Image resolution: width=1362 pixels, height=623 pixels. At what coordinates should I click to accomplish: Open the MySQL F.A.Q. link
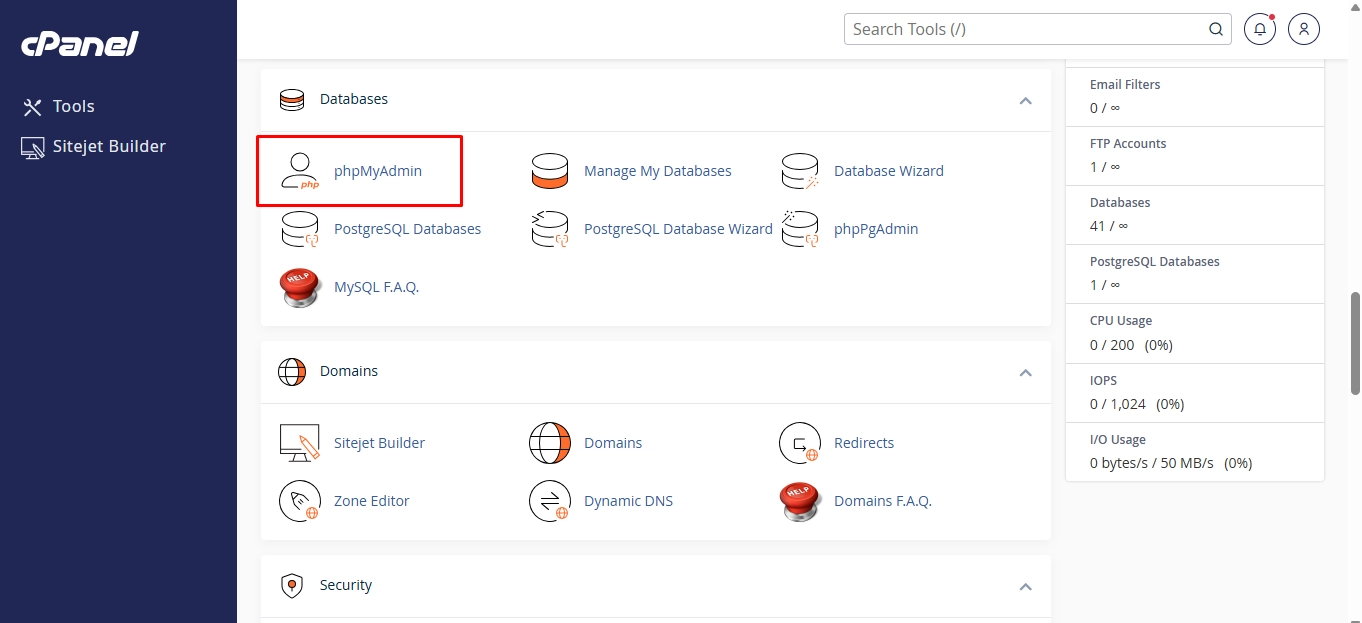coord(376,287)
